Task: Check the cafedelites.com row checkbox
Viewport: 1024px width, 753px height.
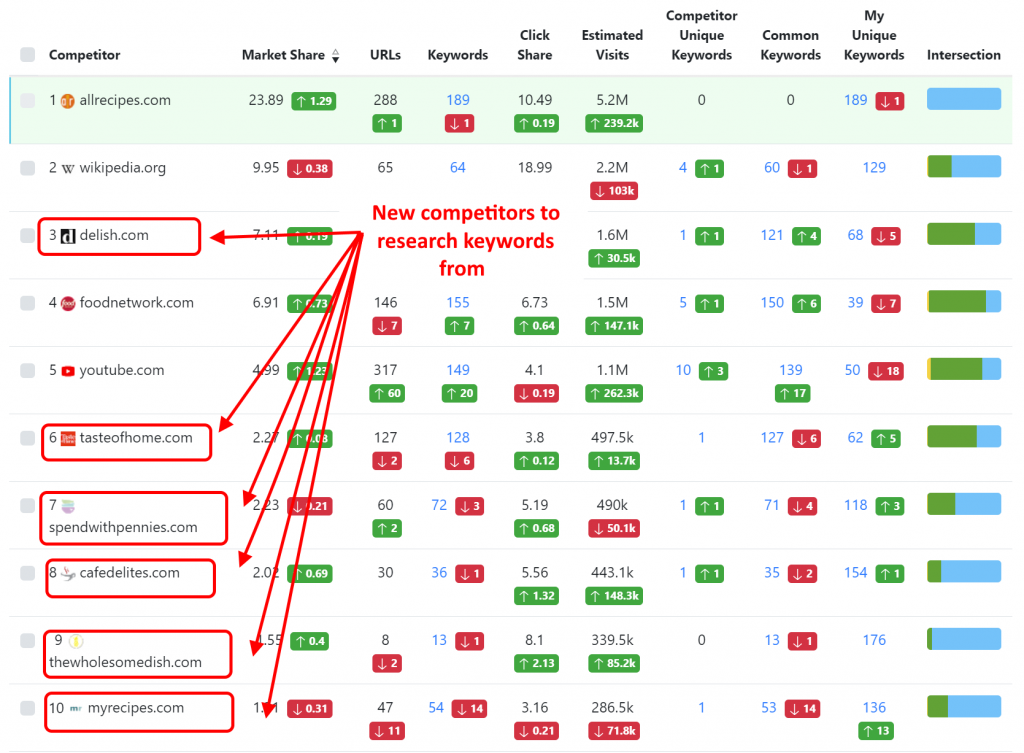Action: [27, 573]
